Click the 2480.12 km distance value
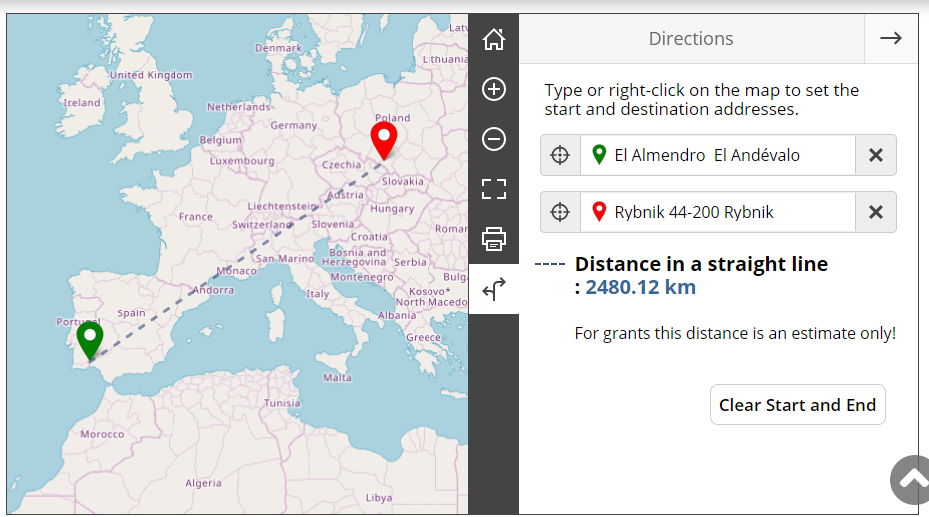 point(640,288)
